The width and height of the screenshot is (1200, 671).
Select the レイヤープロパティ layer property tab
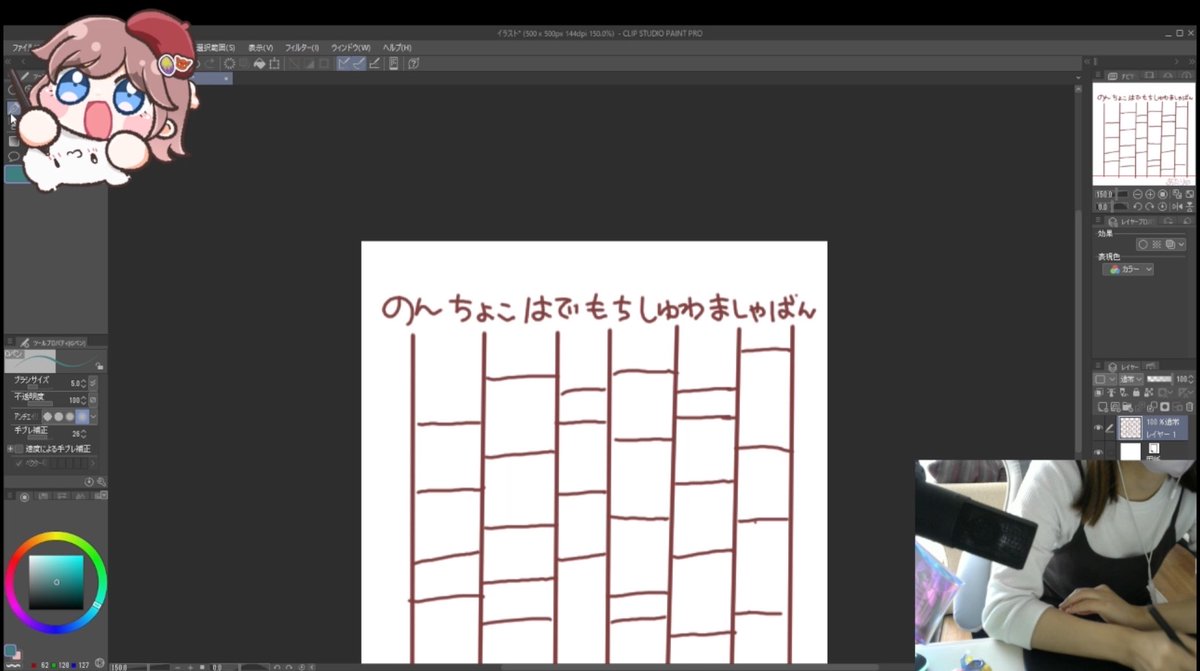pyautogui.click(x=1130, y=221)
